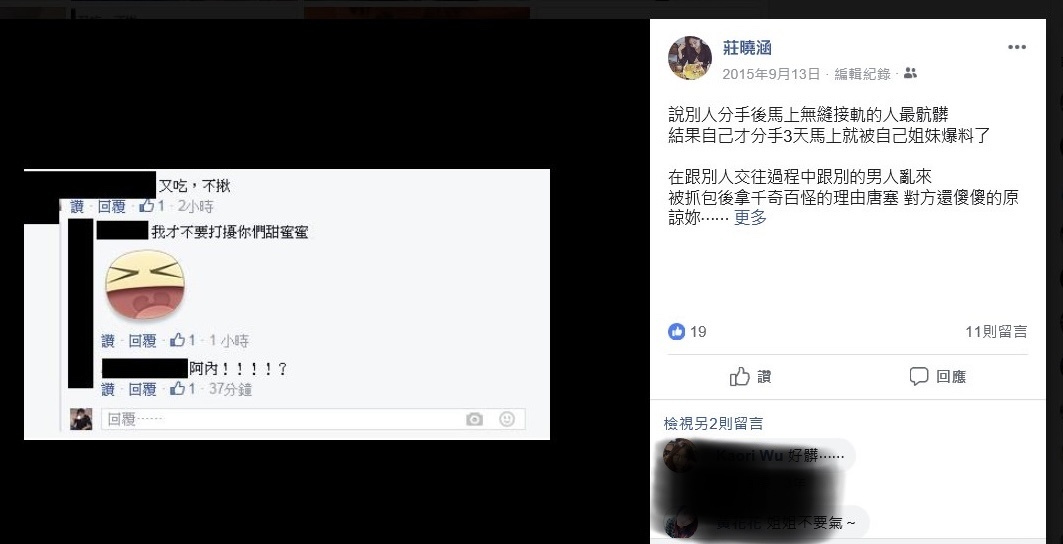
Task: Open the emoji smiley picker in the reply box
Action: 506,419
